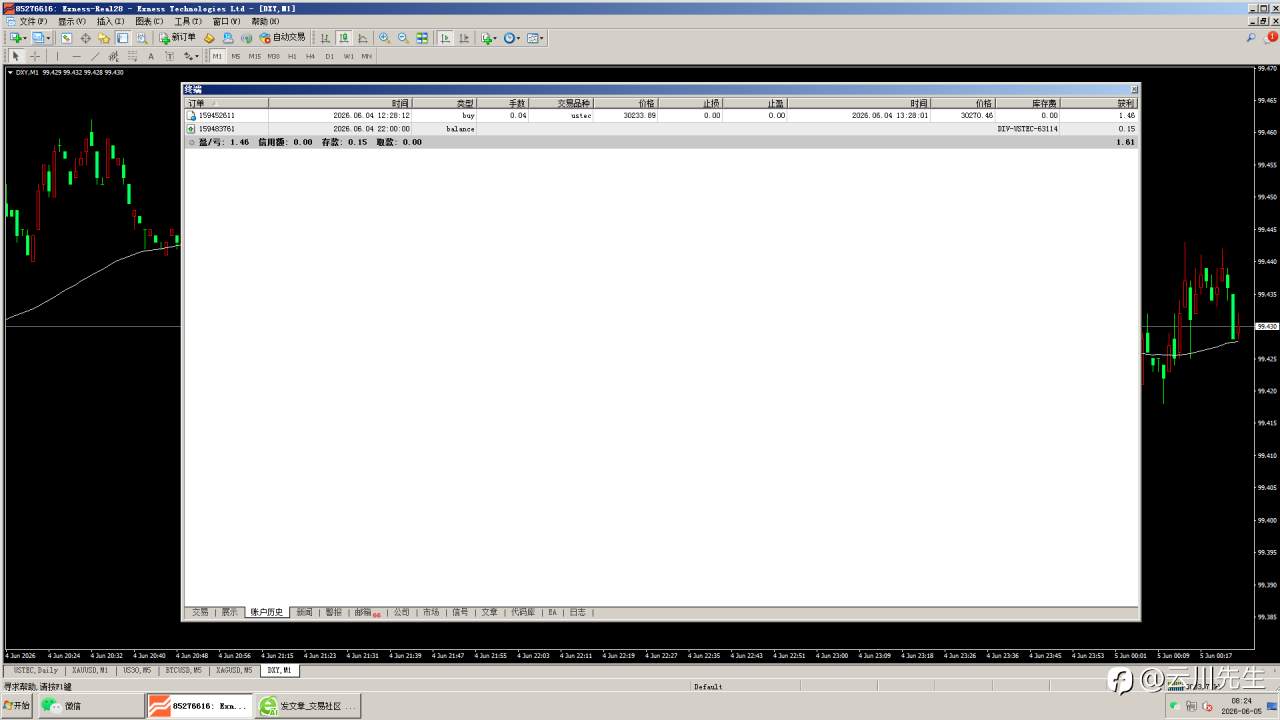The height and width of the screenshot is (720, 1280).
Task: Select the H1 timeframe
Action: click(292, 56)
